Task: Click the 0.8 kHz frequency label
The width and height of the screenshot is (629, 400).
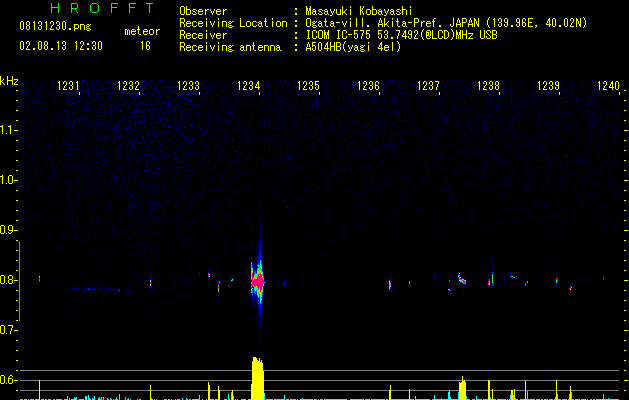Action: (9, 280)
